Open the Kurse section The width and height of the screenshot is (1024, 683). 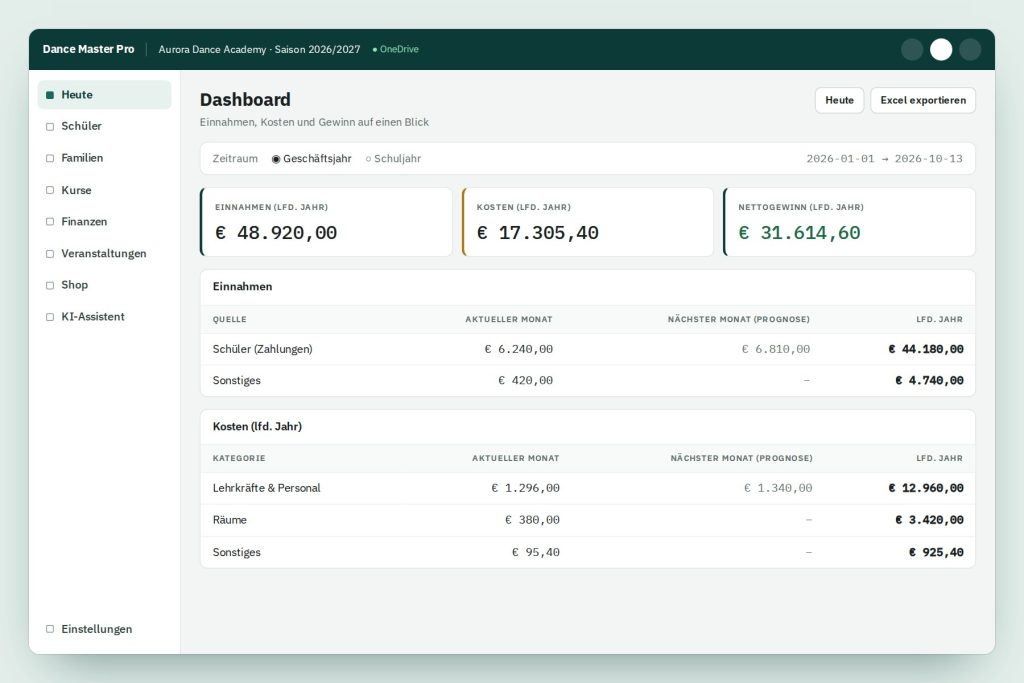[x=104, y=190]
